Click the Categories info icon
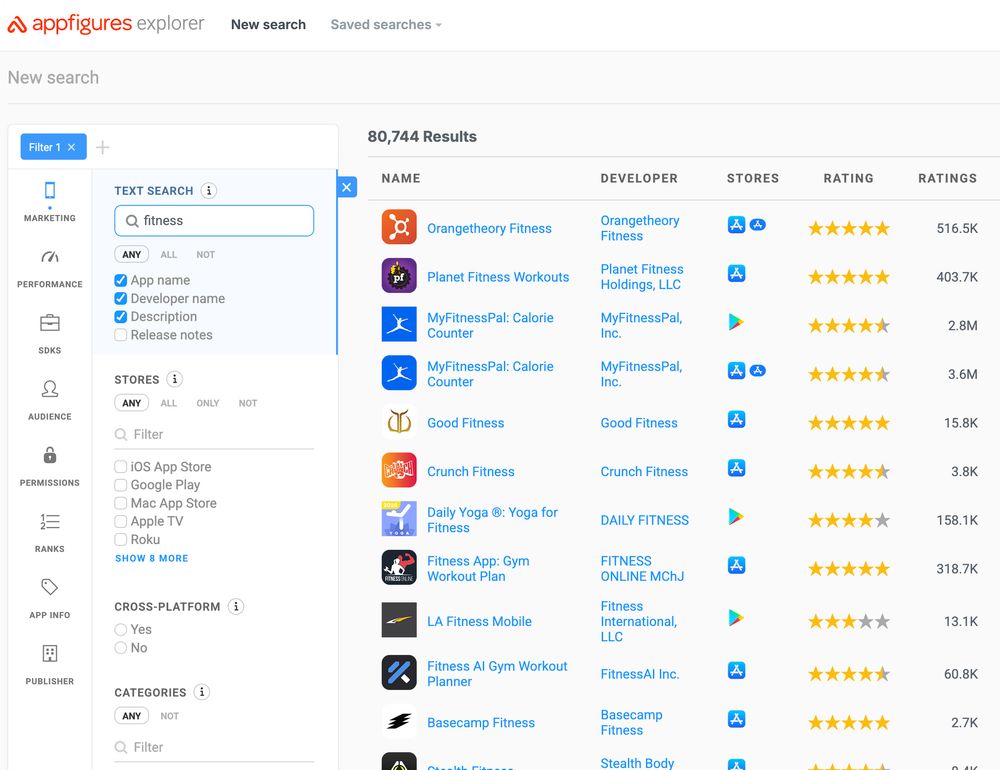The height and width of the screenshot is (770, 1000). (x=202, y=692)
